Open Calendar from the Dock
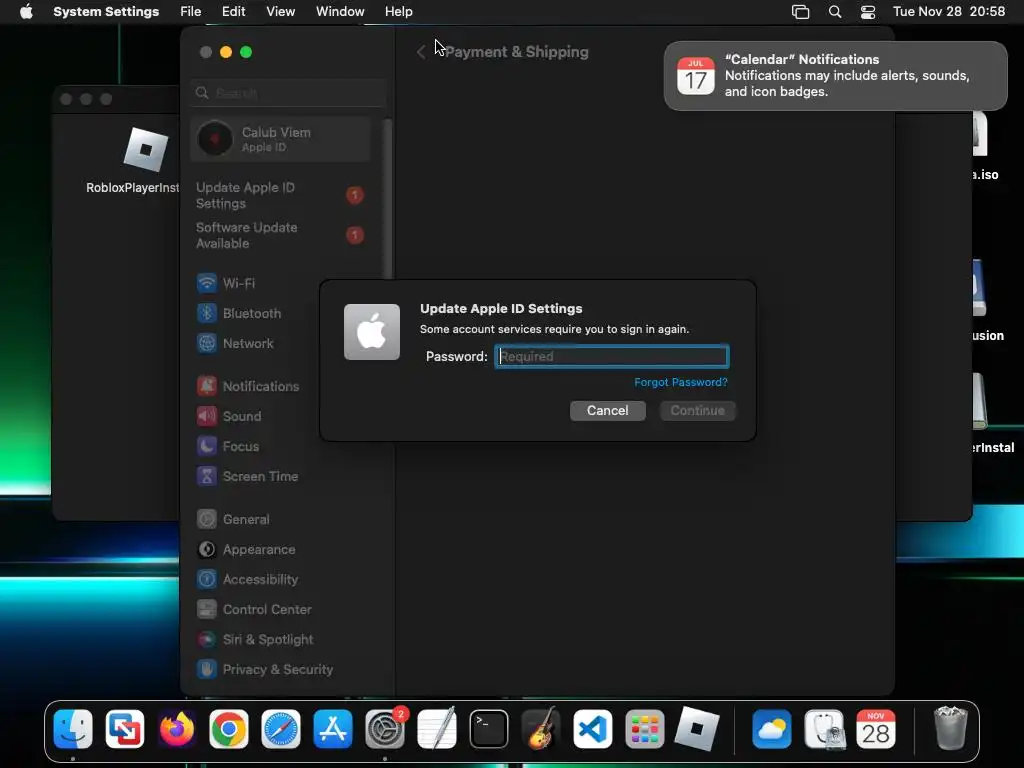This screenshot has height=768, width=1024. tap(876, 729)
